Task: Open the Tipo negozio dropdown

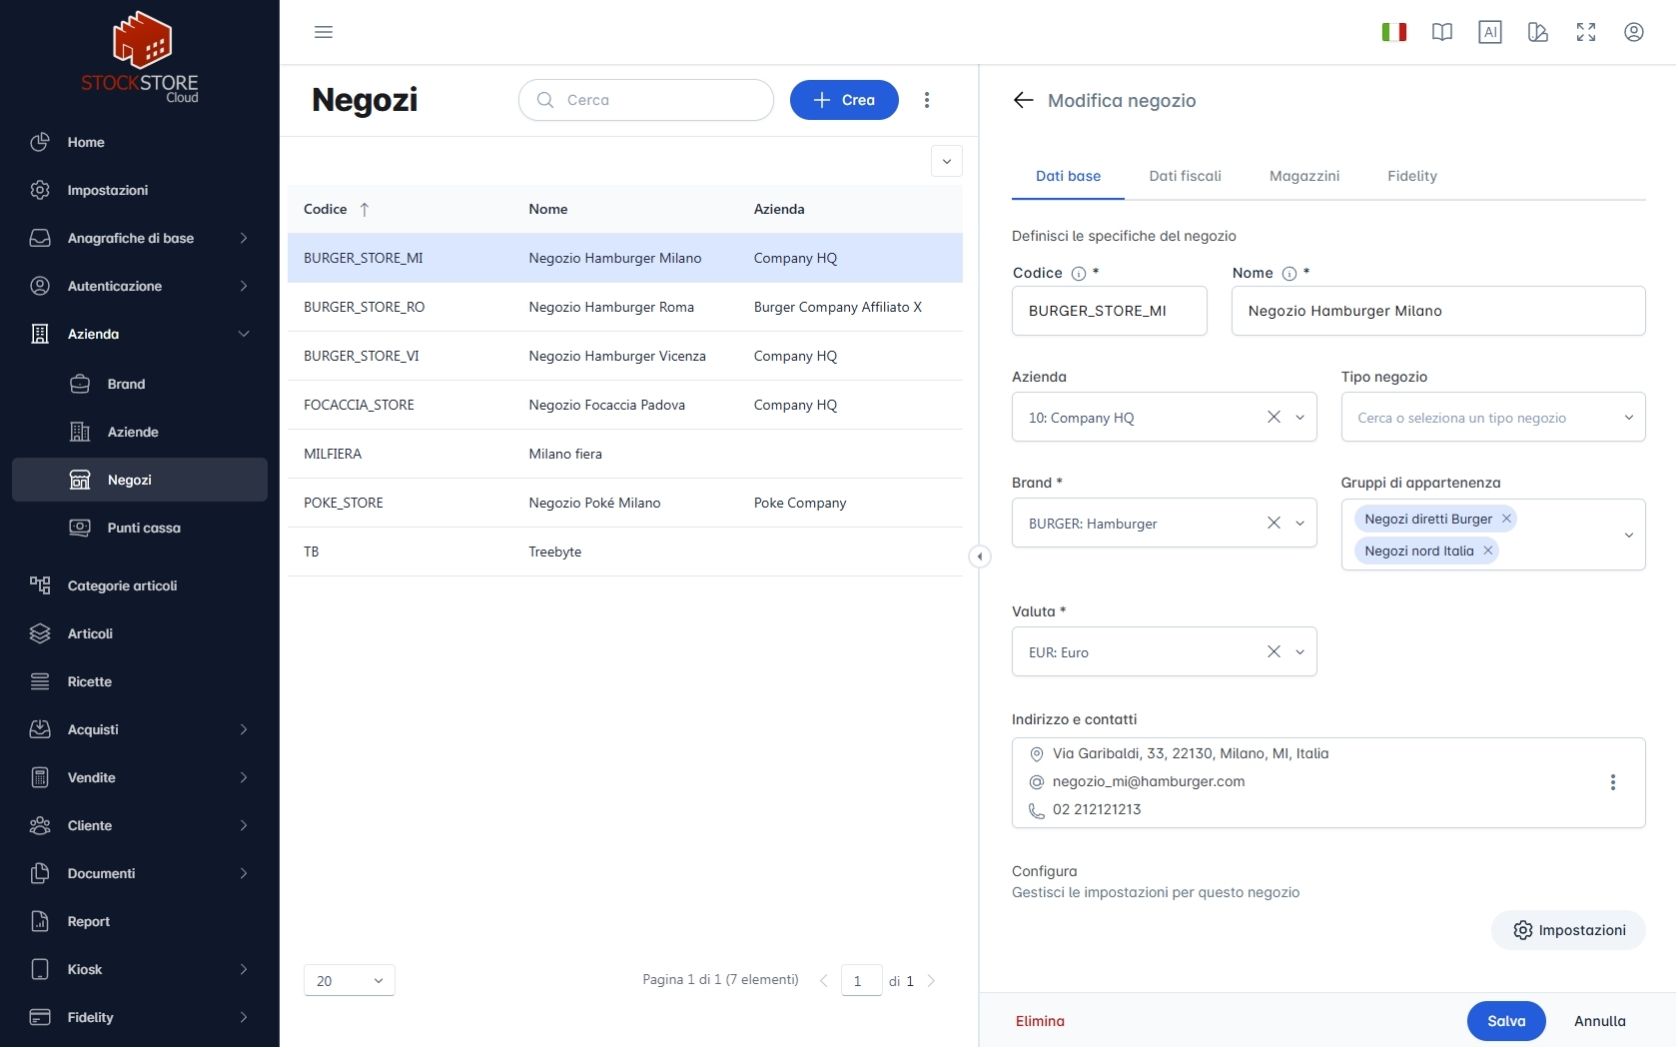Action: pyautogui.click(x=1493, y=417)
